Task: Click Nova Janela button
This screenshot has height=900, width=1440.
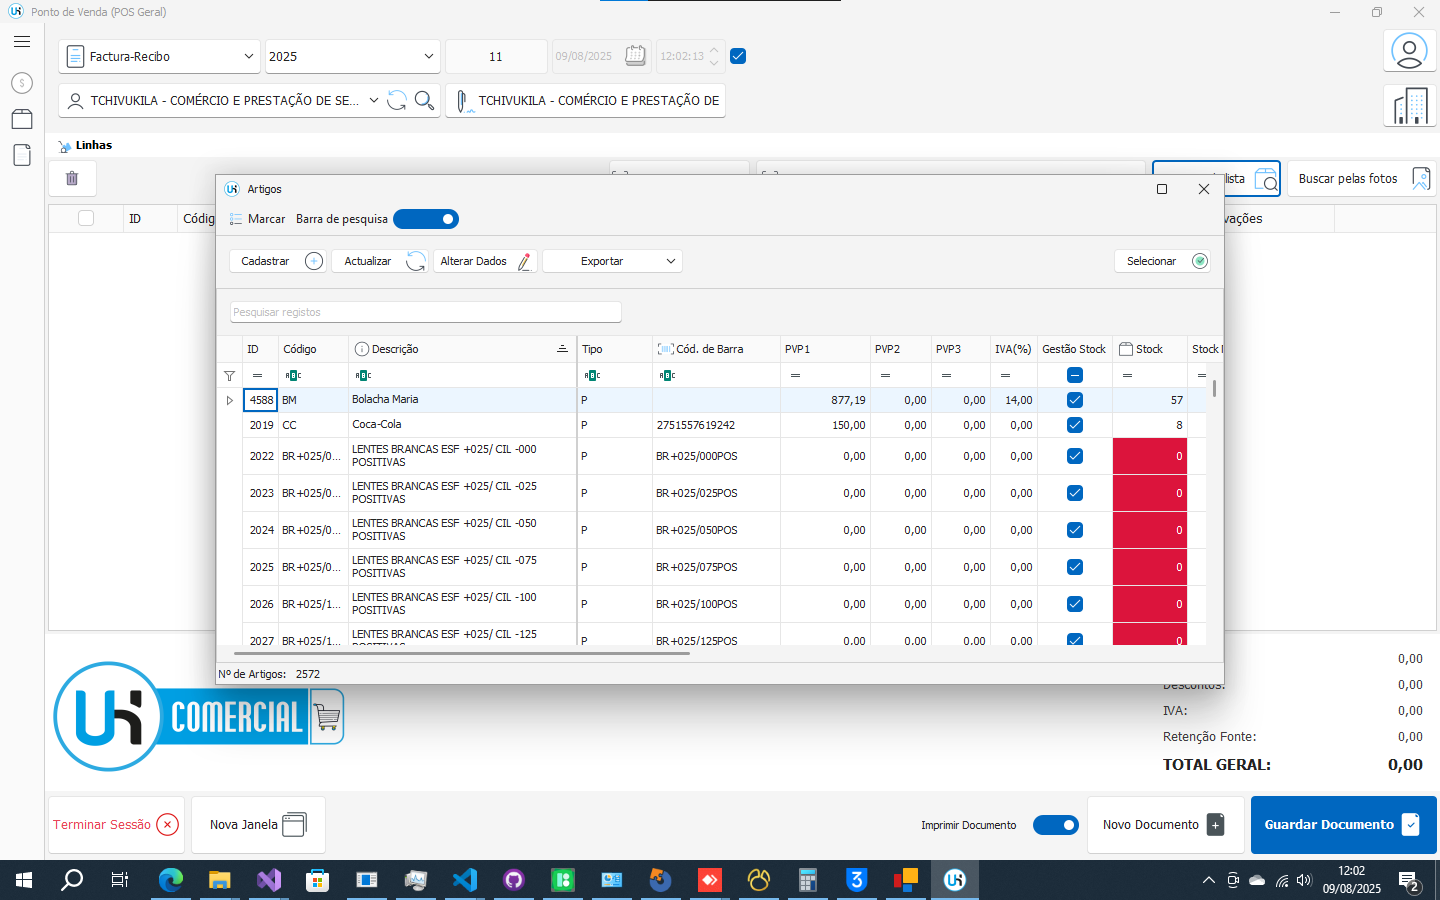Action: [x=258, y=825]
